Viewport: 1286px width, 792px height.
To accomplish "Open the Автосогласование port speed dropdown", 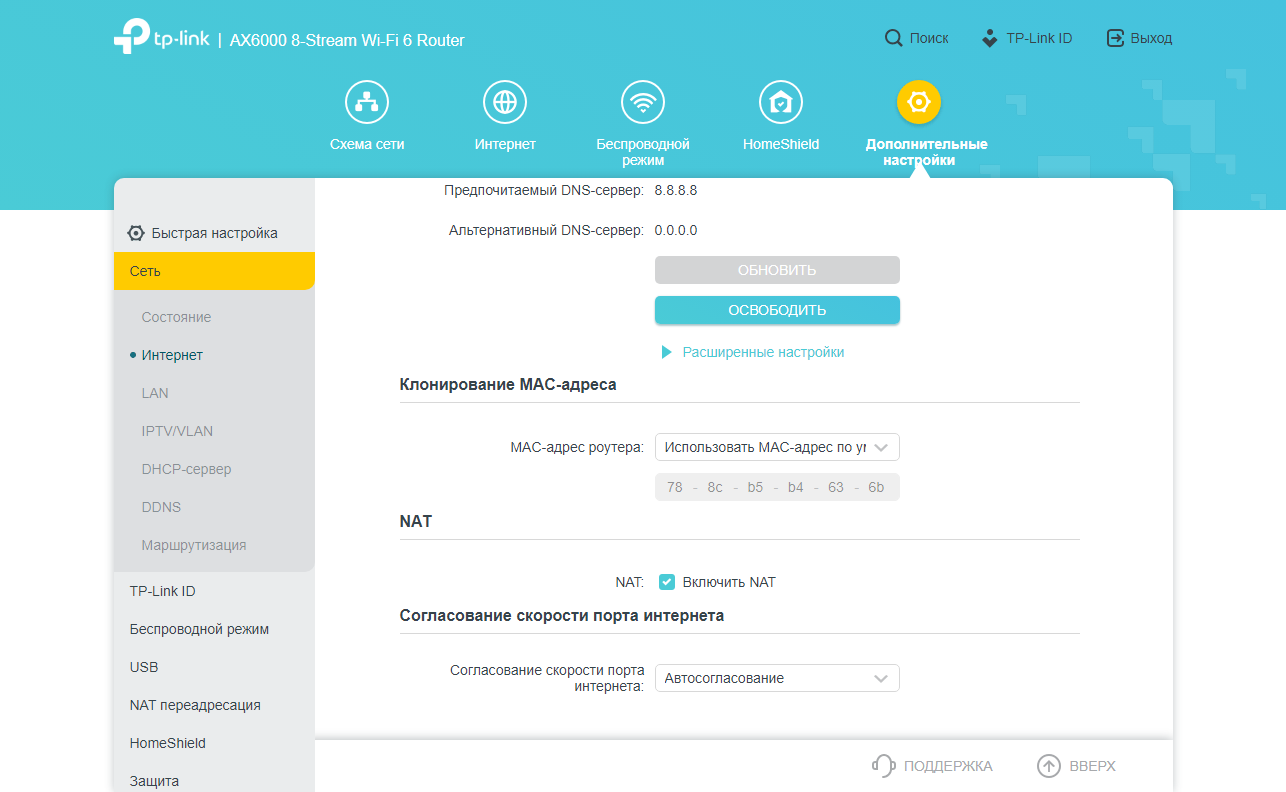I will [x=777, y=678].
